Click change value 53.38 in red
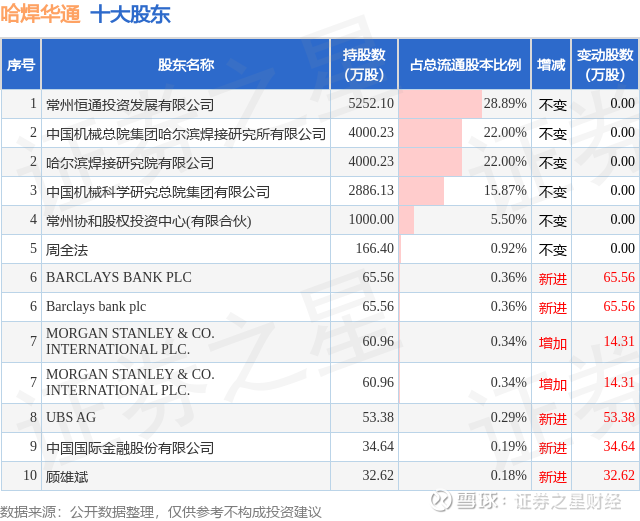The width and height of the screenshot is (640, 521). coord(619,417)
